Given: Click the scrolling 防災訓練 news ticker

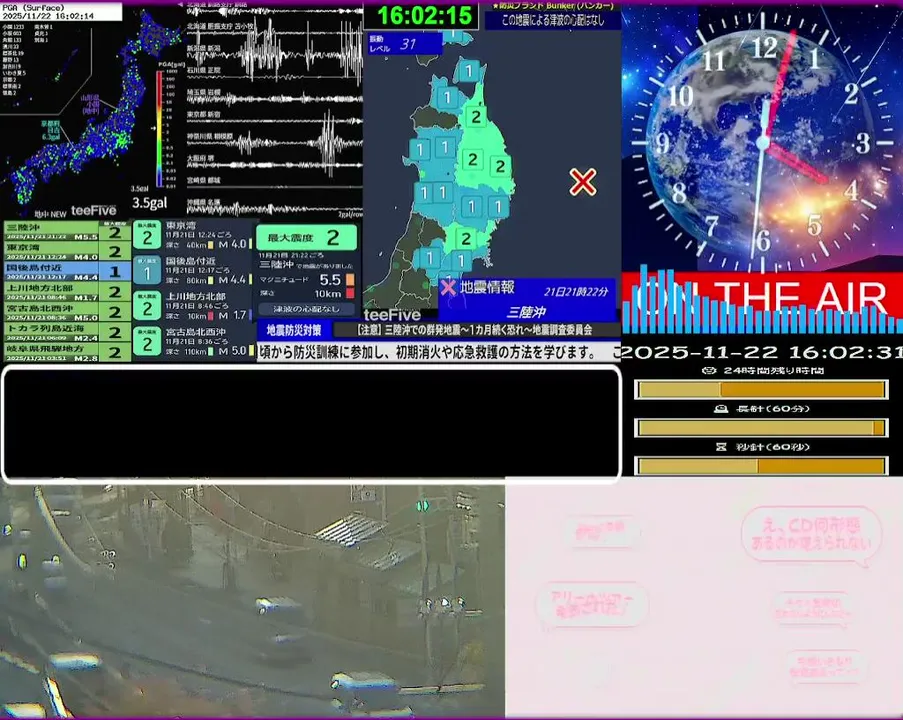Looking at the screenshot, I should pos(439,352).
